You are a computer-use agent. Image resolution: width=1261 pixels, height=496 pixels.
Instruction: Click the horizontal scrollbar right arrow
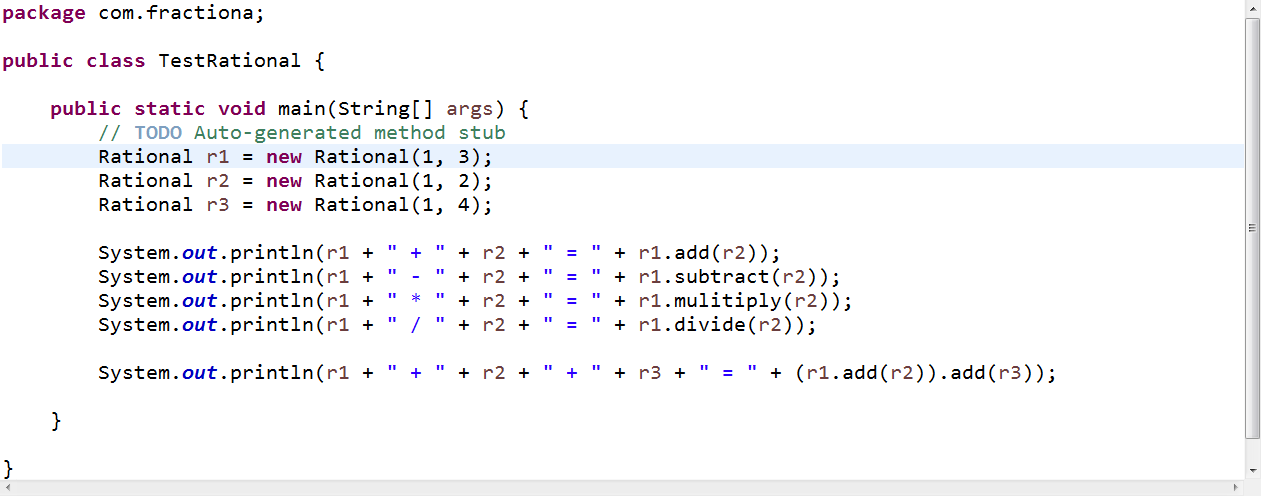(1236, 487)
